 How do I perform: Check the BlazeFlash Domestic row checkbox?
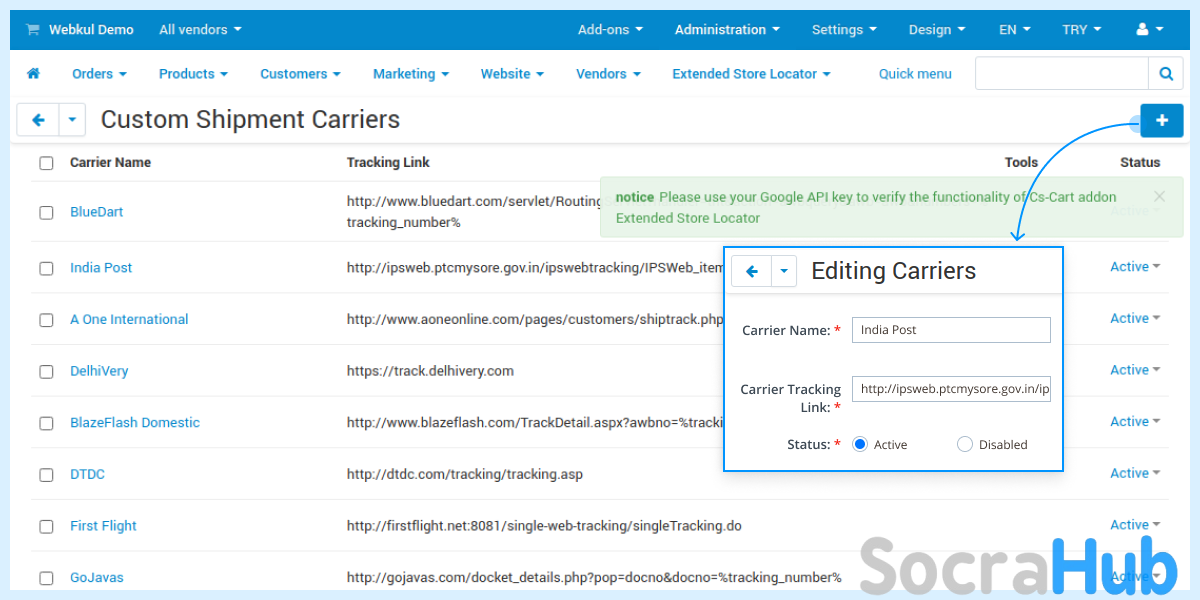point(46,424)
